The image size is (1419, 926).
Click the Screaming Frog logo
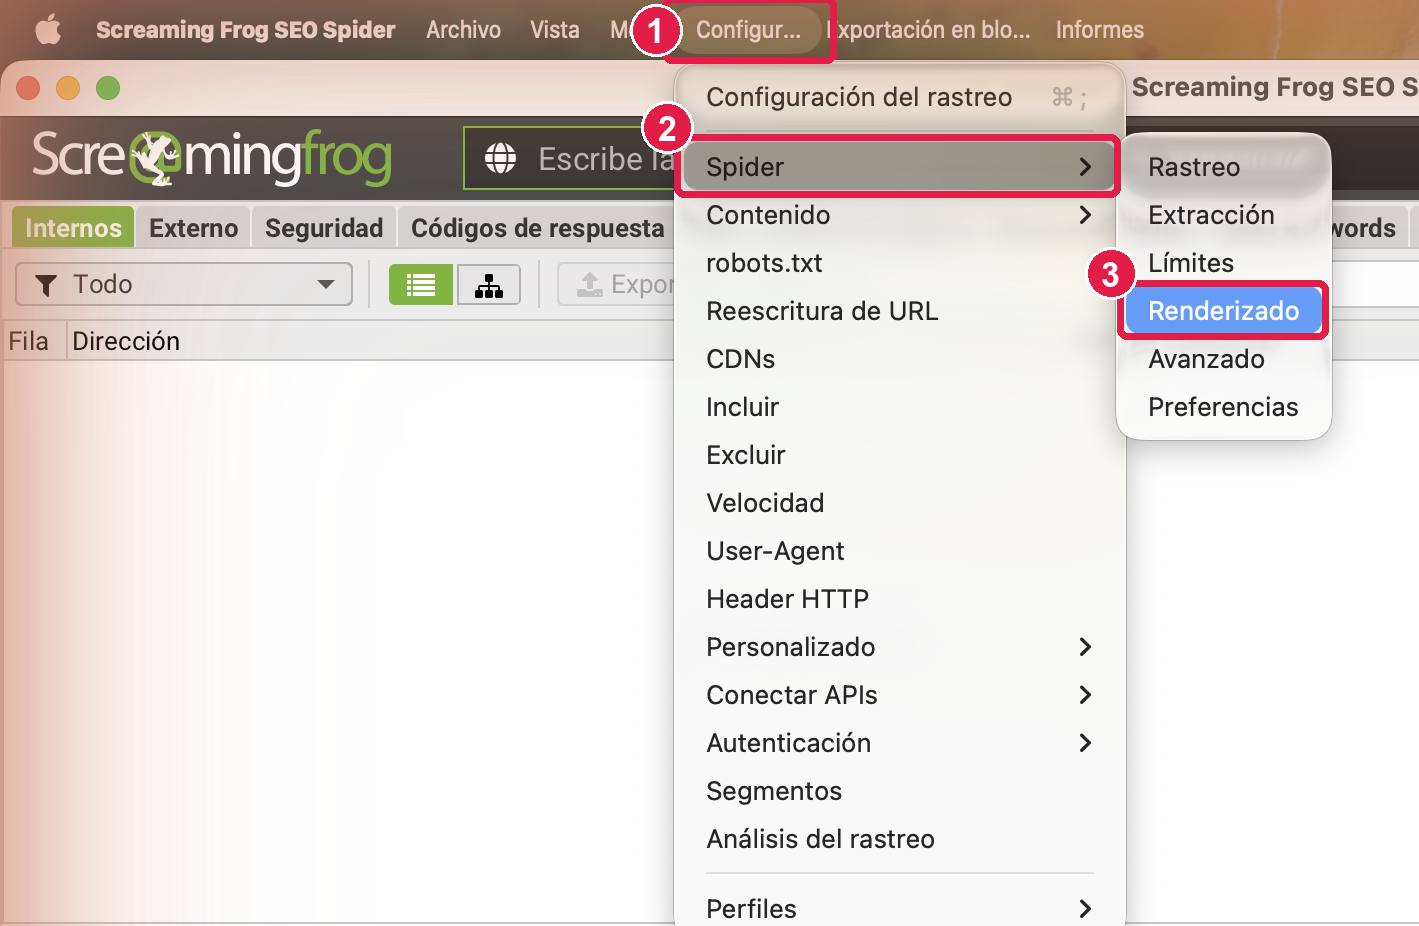pyautogui.click(x=212, y=157)
